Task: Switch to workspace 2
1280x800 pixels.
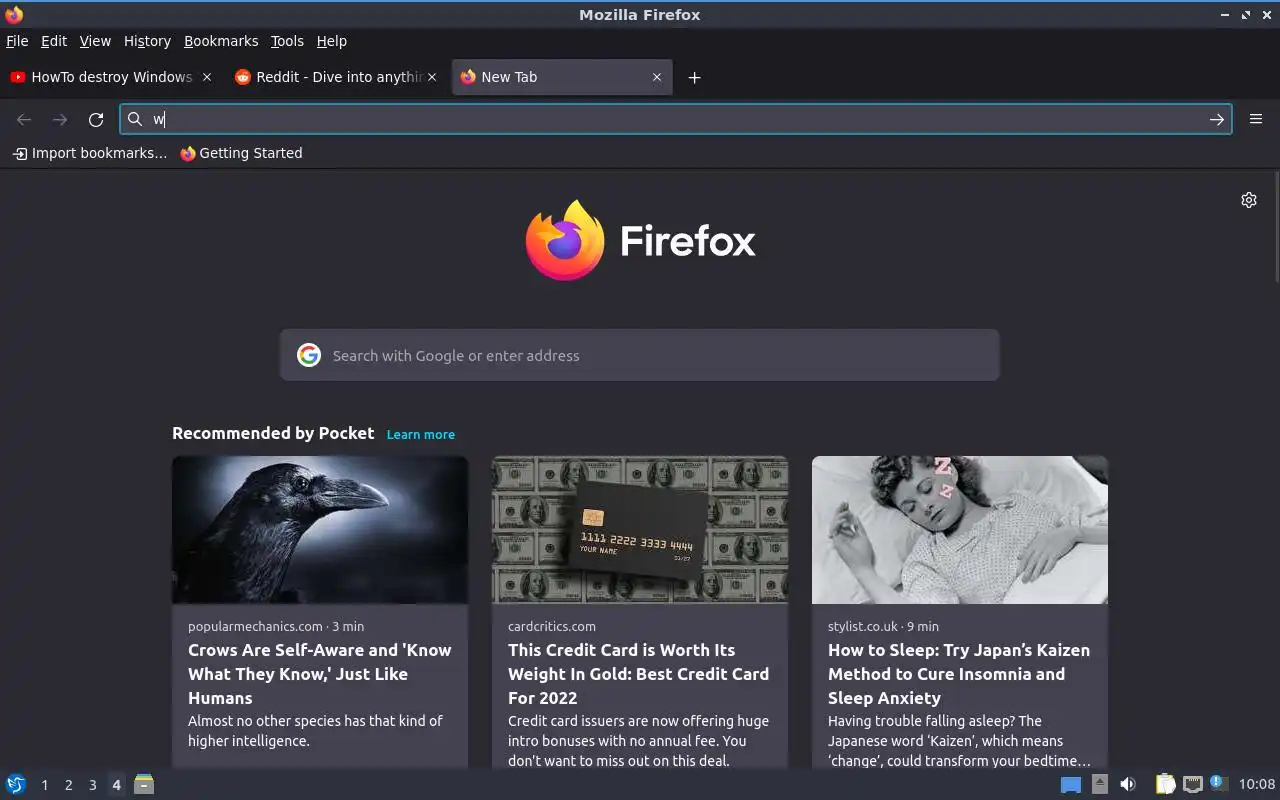Action: (x=68, y=785)
